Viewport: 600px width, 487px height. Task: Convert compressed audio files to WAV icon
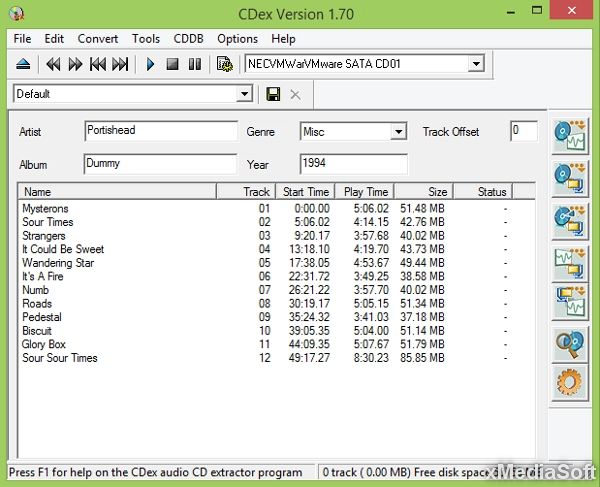[x=570, y=301]
